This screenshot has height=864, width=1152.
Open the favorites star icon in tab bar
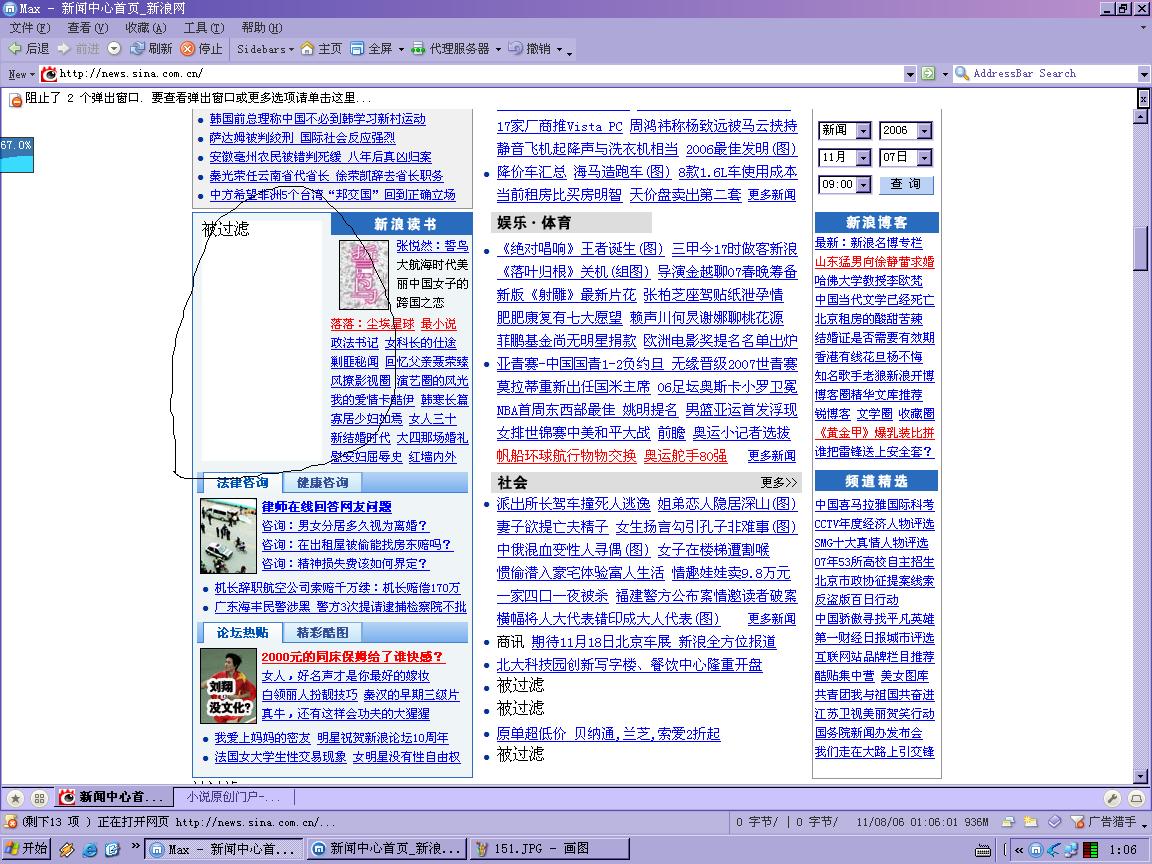coord(15,797)
